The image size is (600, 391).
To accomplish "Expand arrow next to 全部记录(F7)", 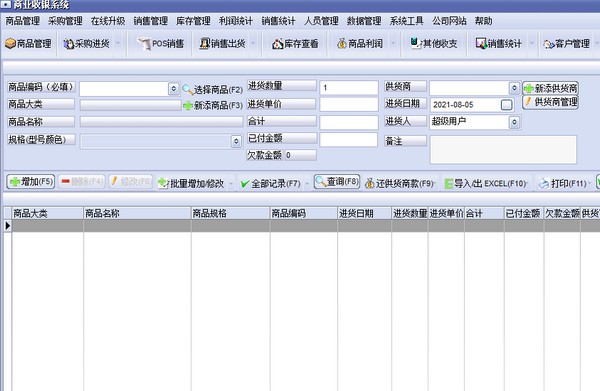I will 307,184.
